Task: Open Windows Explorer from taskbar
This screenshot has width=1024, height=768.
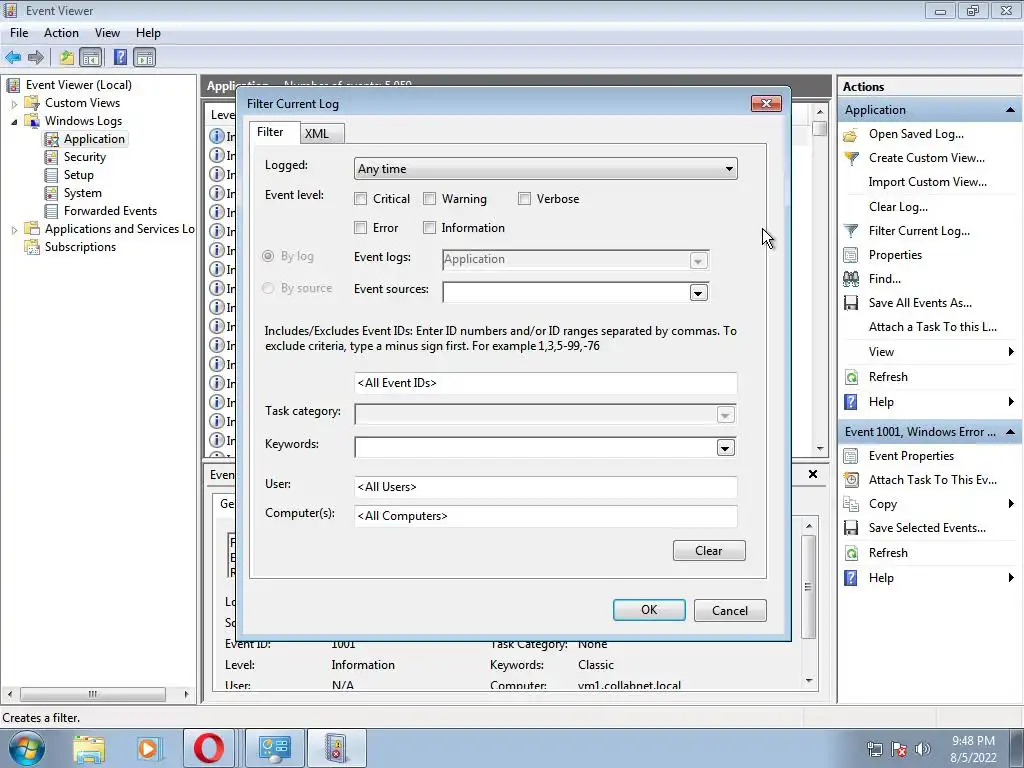Action: pyautogui.click(x=89, y=748)
